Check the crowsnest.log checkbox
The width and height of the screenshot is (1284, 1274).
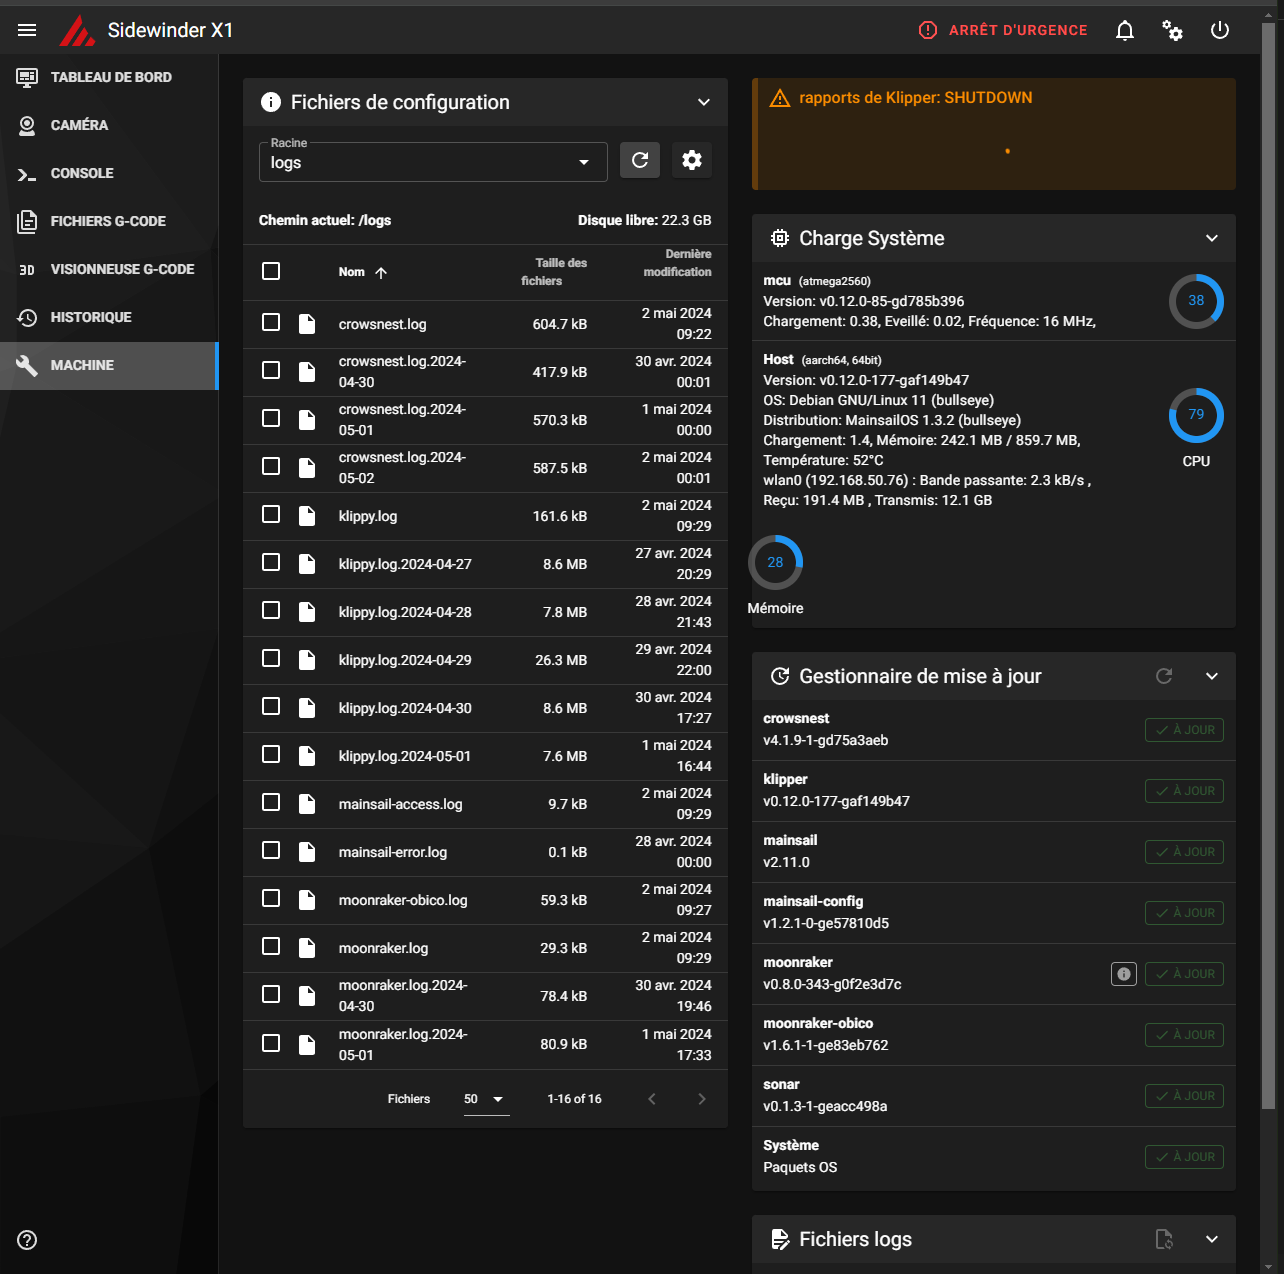pos(271,322)
